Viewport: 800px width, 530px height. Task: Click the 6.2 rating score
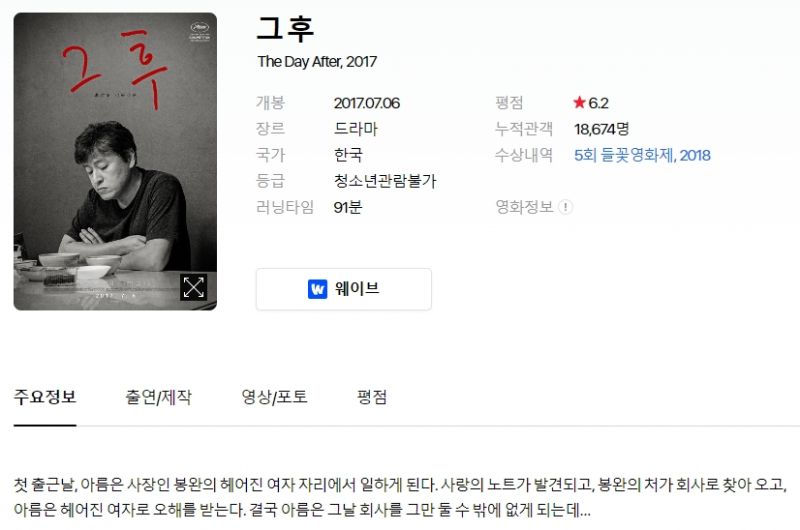pos(598,103)
